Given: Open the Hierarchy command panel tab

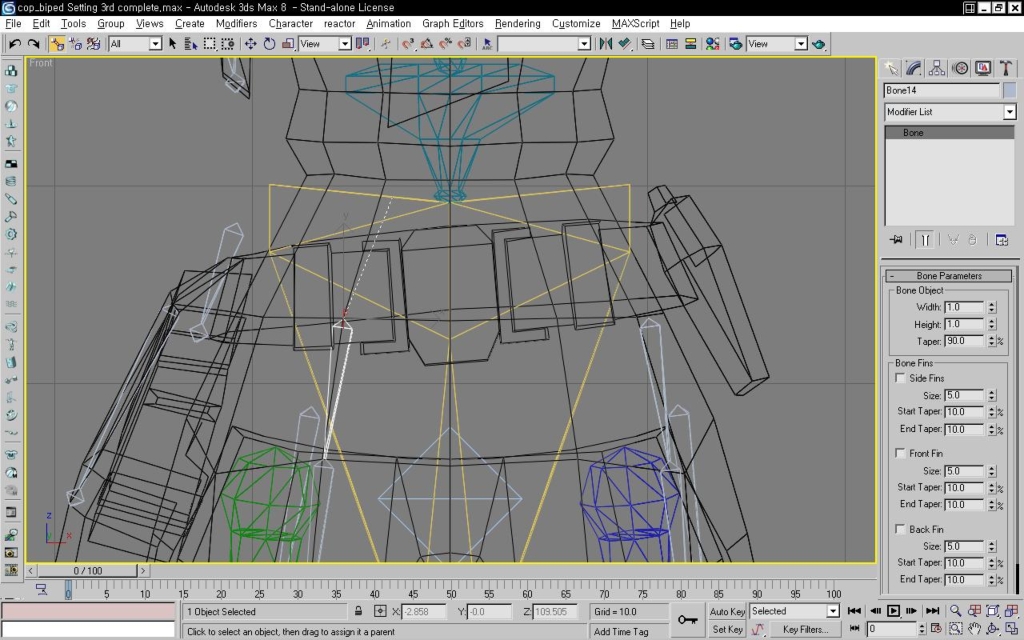Looking at the screenshot, I should tap(936, 68).
